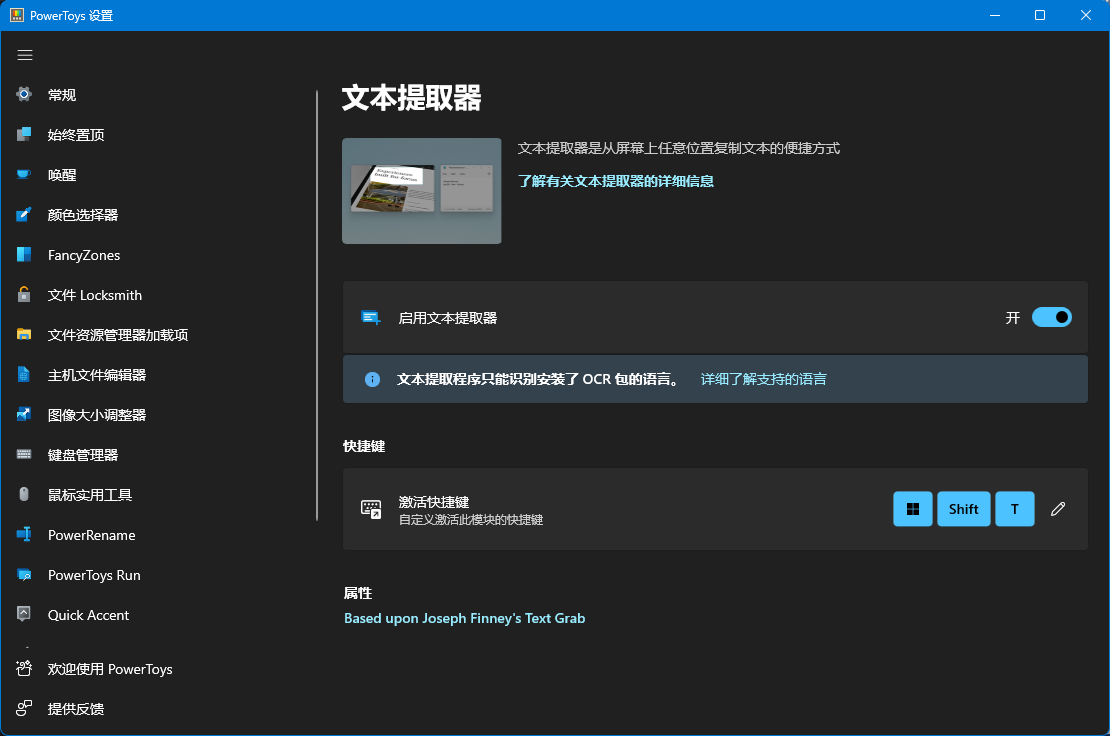The width and height of the screenshot is (1110, 736).
Task: Click the 常规 gear icon
Action: (24, 94)
